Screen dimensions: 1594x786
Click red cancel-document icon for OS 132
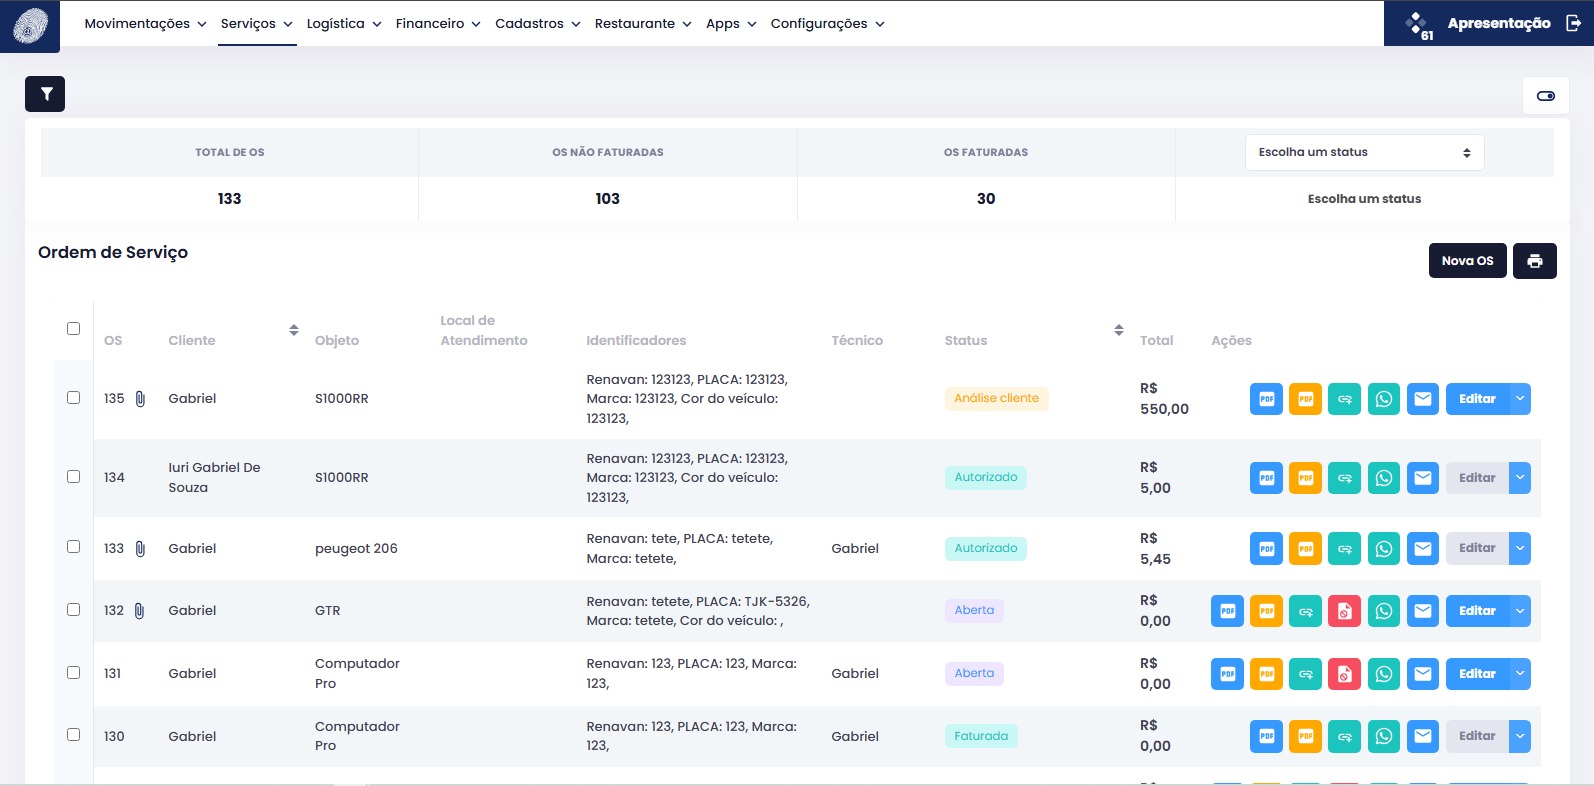tap(1344, 611)
